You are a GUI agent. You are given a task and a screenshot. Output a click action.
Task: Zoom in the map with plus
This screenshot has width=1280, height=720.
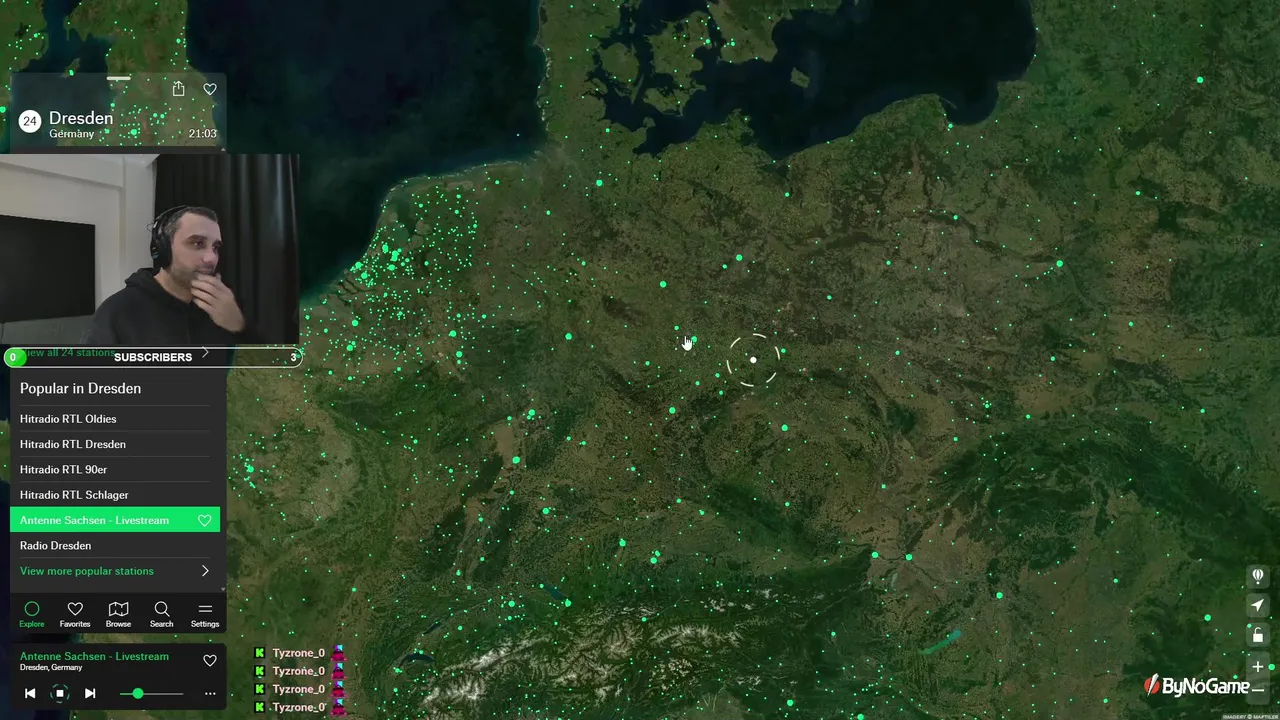point(1258,666)
